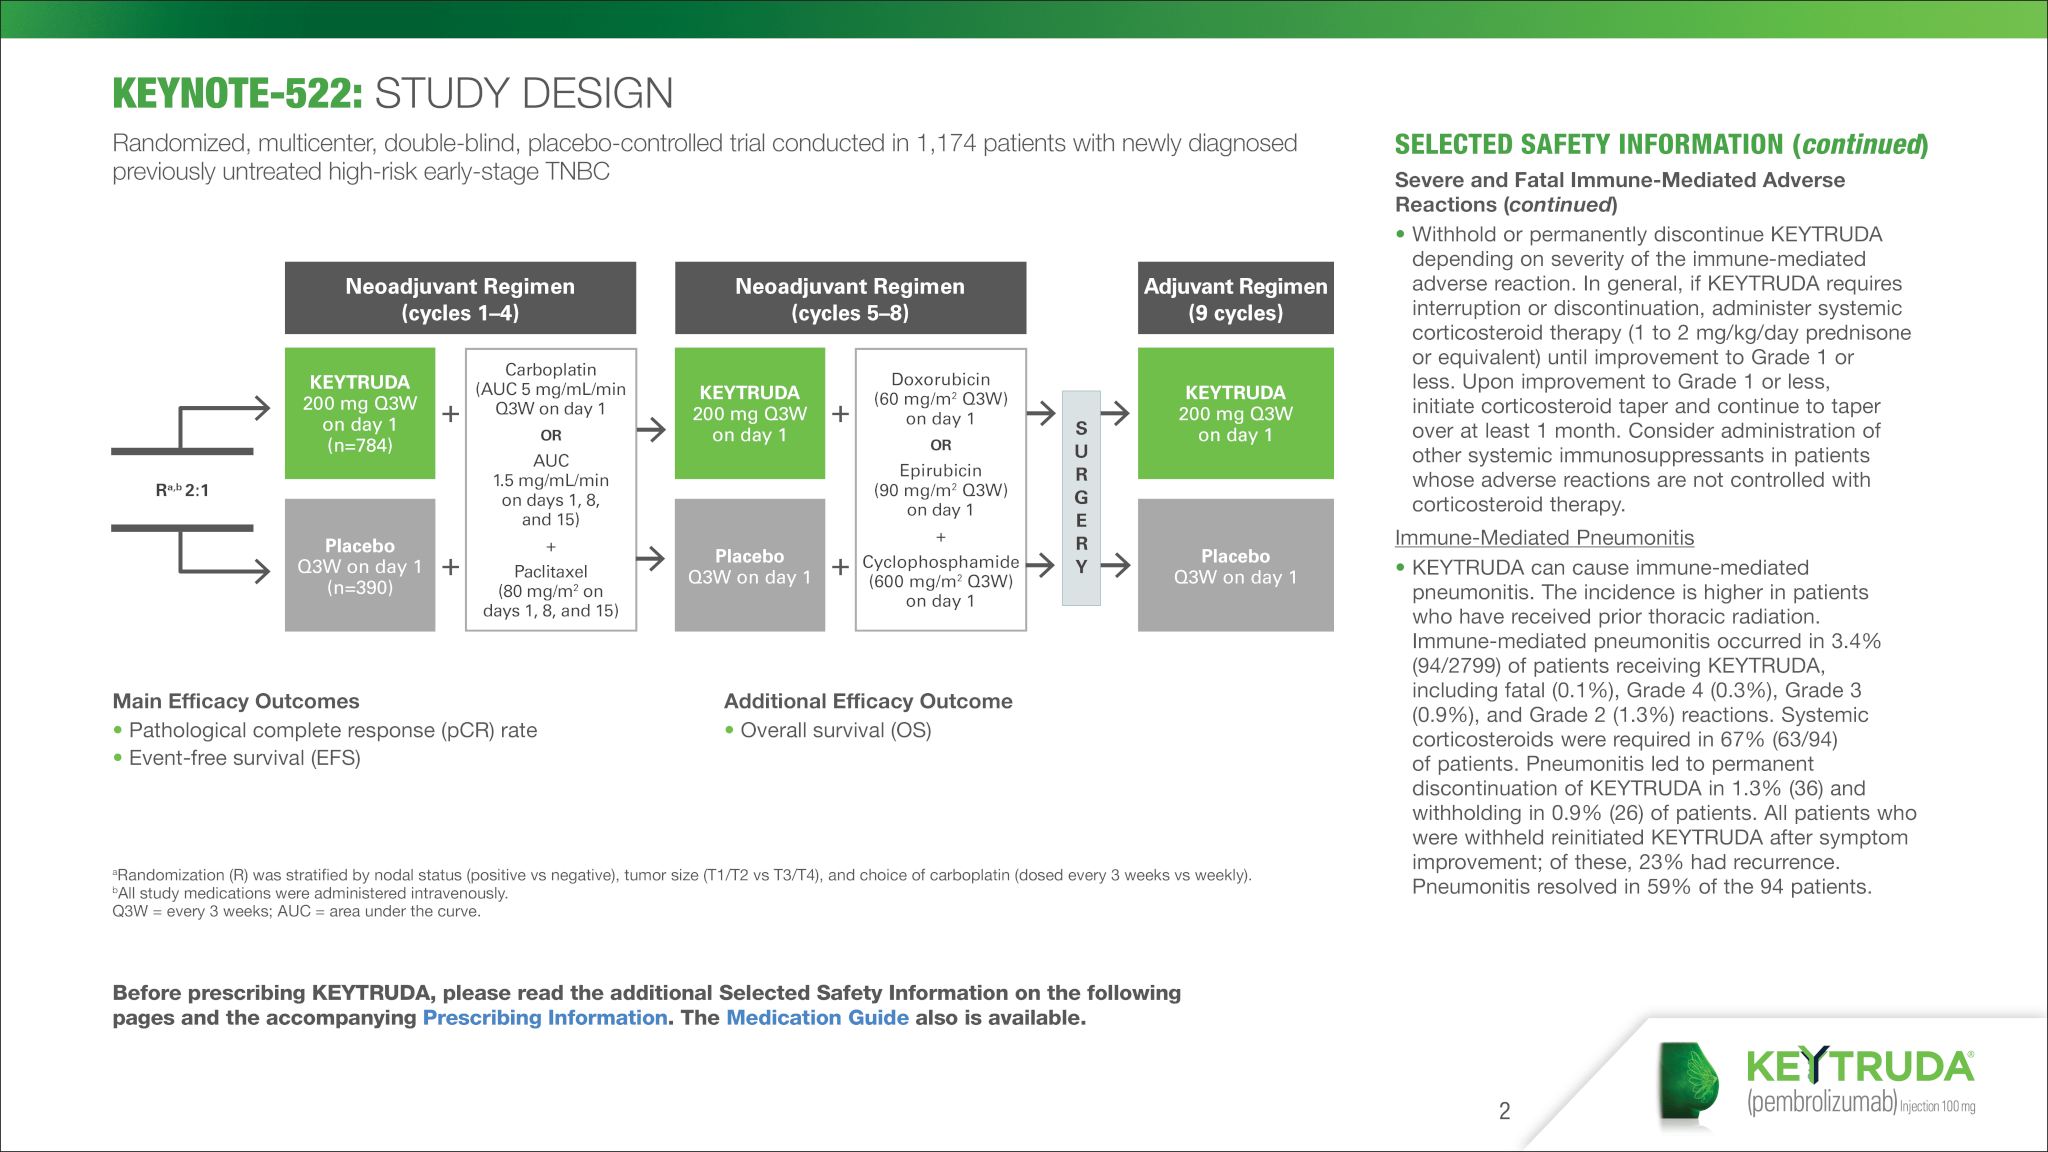Select the KEYTRUDA box showing (n=784)

point(360,413)
